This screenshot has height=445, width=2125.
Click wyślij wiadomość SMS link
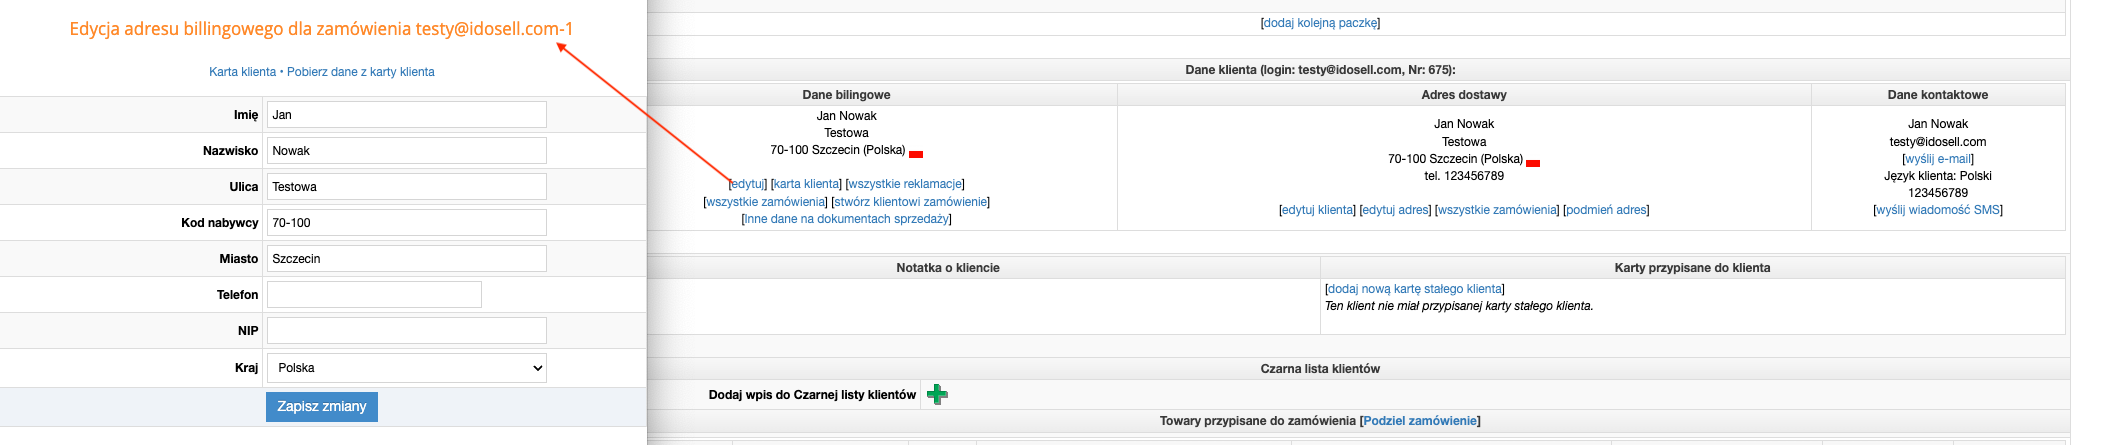coord(1937,210)
